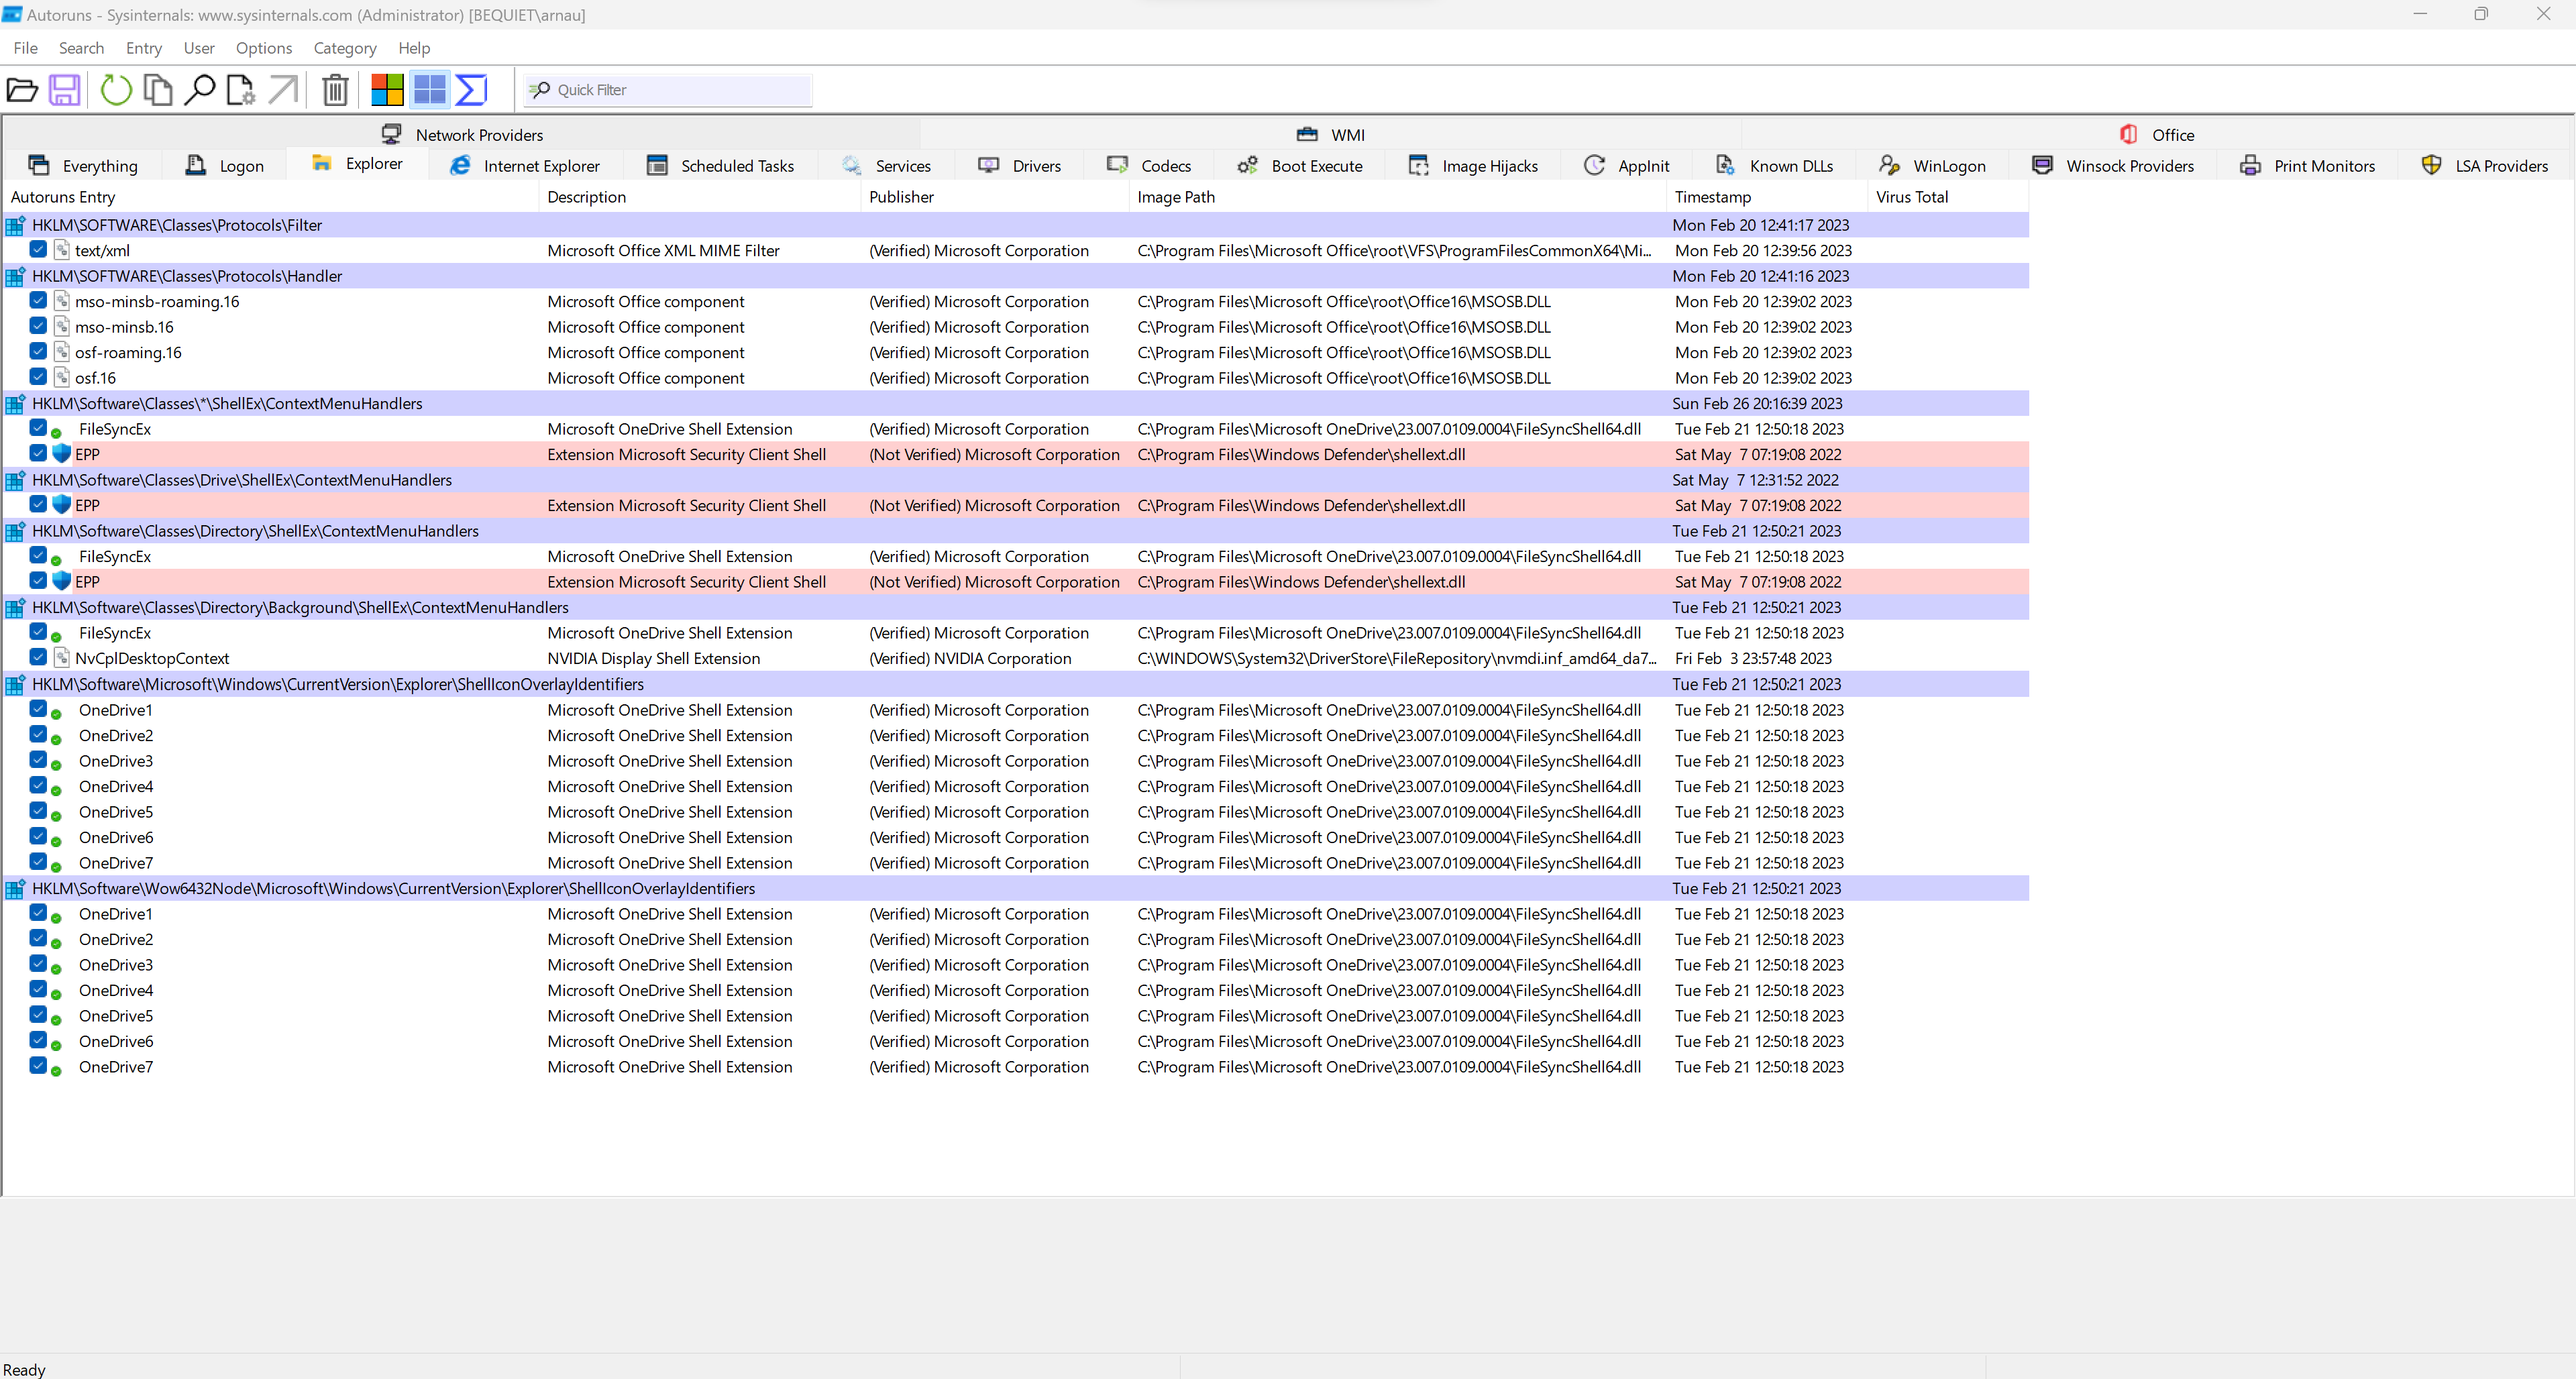Open the Category menu
2576x1379 pixels.
point(345,48)
